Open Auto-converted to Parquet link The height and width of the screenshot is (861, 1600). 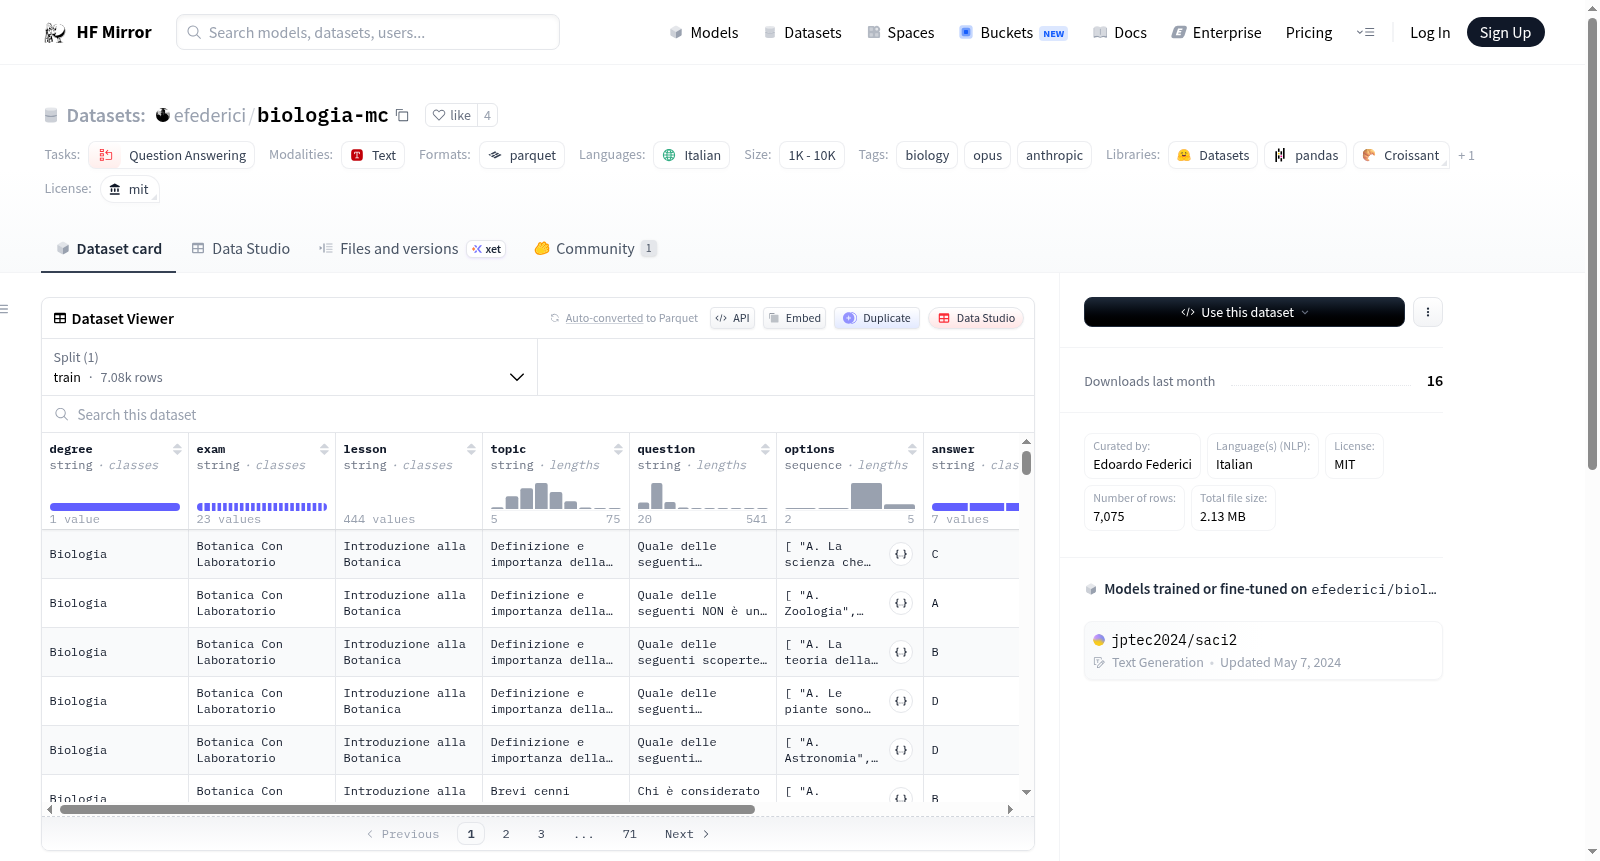[x=604, y=318]
